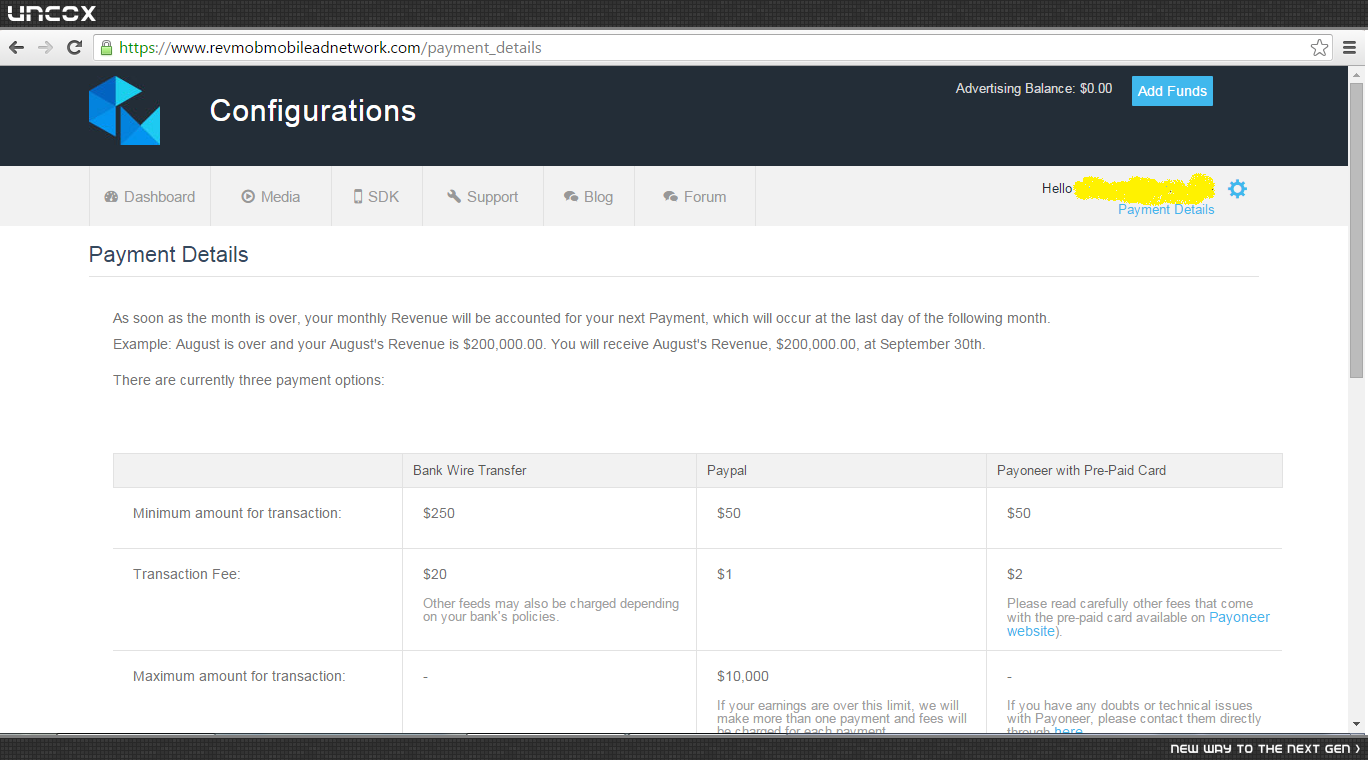Open the Forum

(x=695, y=197)
